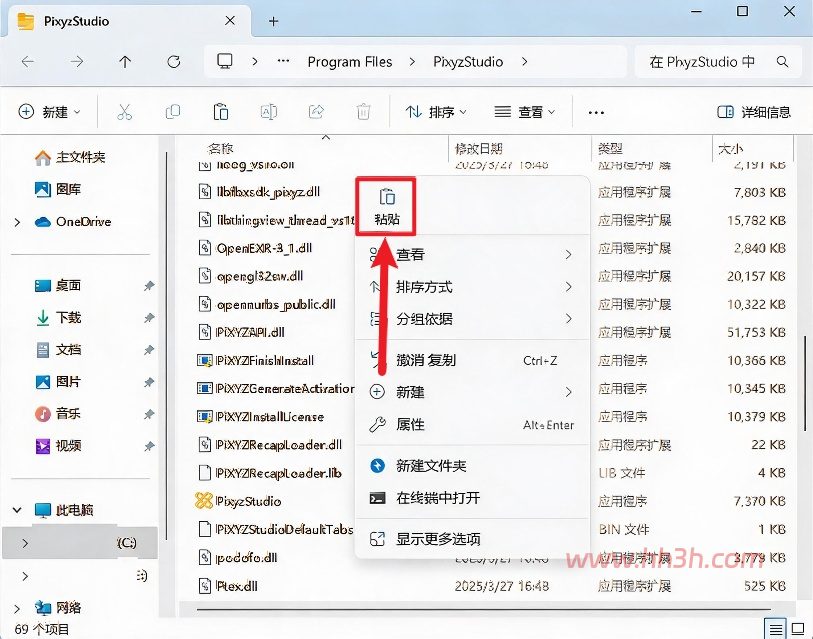Go up one folder level
Screen dimensions: 813x639
(125, 62)
